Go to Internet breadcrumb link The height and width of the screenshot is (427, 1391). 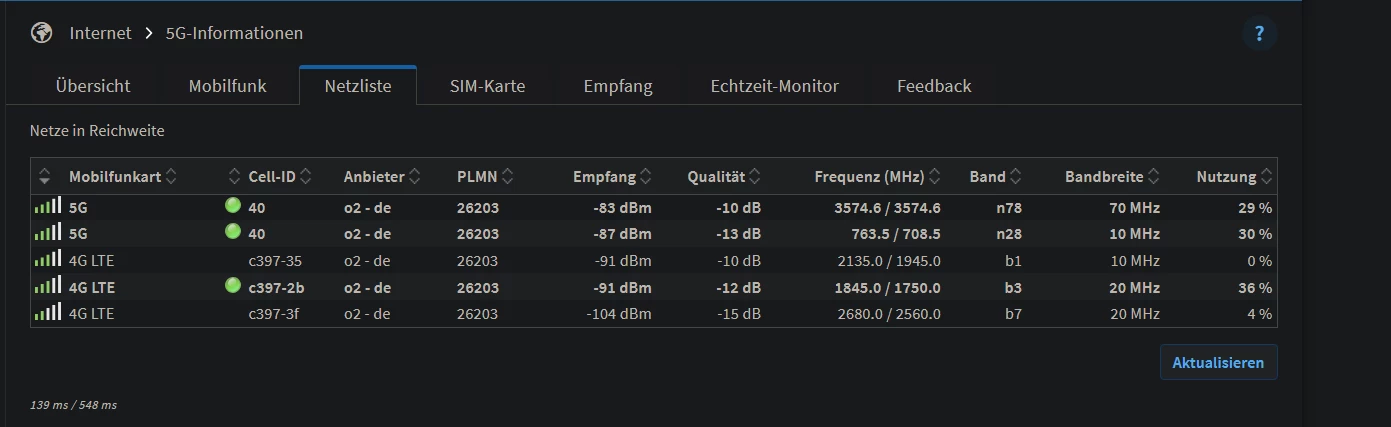point(100,33)
